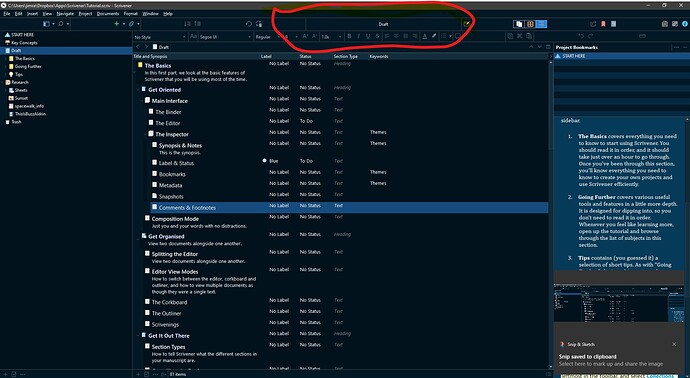Click the Keywords column header

pos(379,56)
